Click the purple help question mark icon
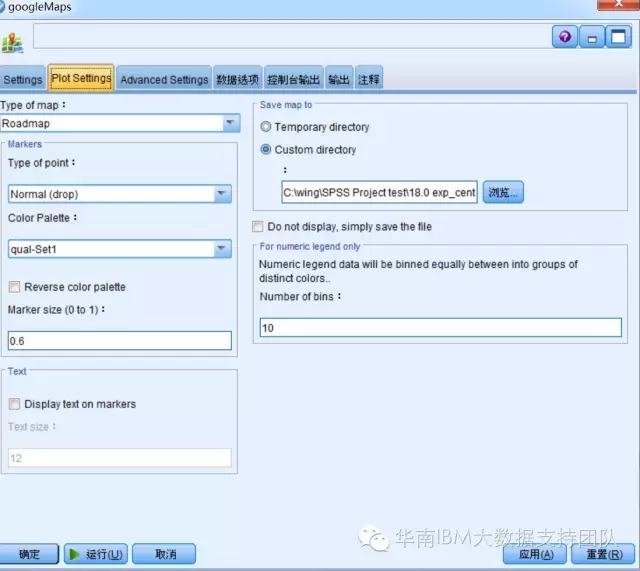Viewport: 640px width, 571px height. tap(564, 37)
